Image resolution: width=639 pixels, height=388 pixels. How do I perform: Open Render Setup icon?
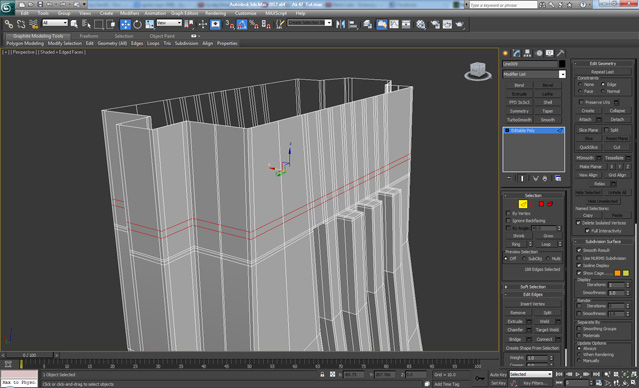(x=435, y=24)
